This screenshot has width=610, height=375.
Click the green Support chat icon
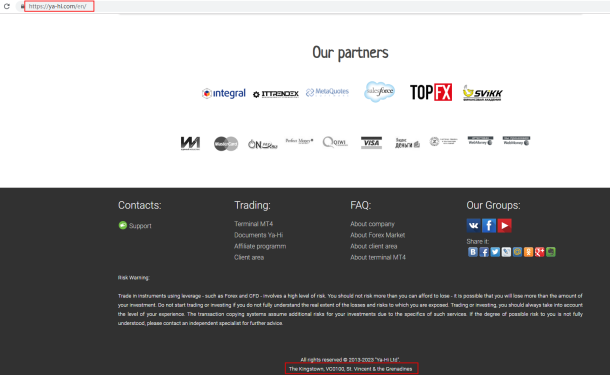tap(123, 225)
